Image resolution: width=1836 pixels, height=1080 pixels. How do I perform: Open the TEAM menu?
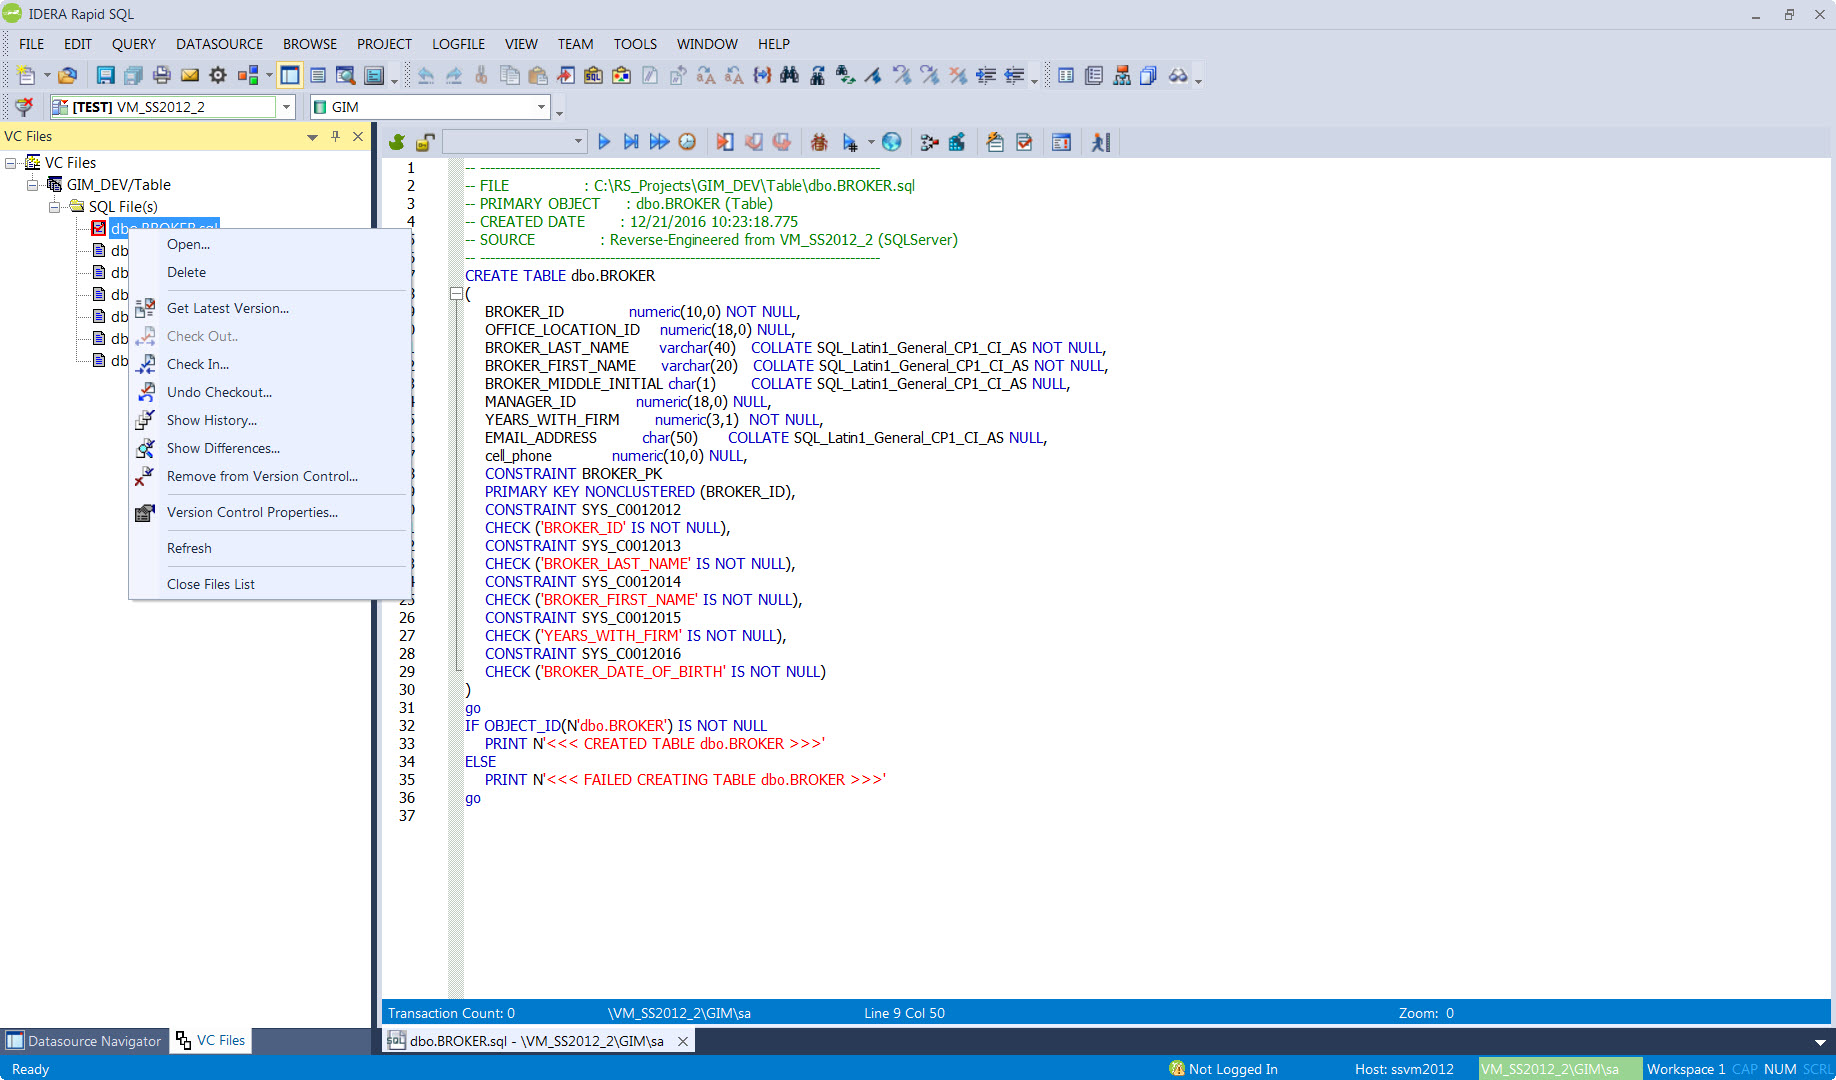575,44
